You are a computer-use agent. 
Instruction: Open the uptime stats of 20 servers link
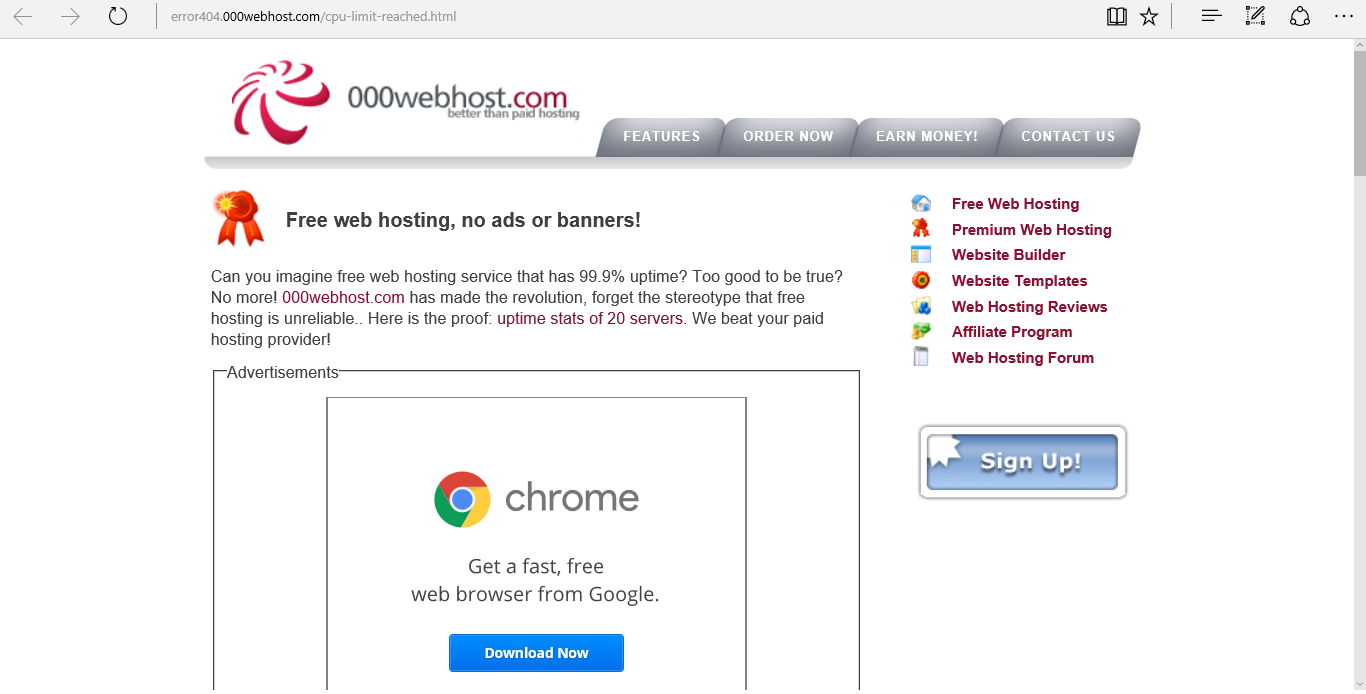tap(590, 319)
